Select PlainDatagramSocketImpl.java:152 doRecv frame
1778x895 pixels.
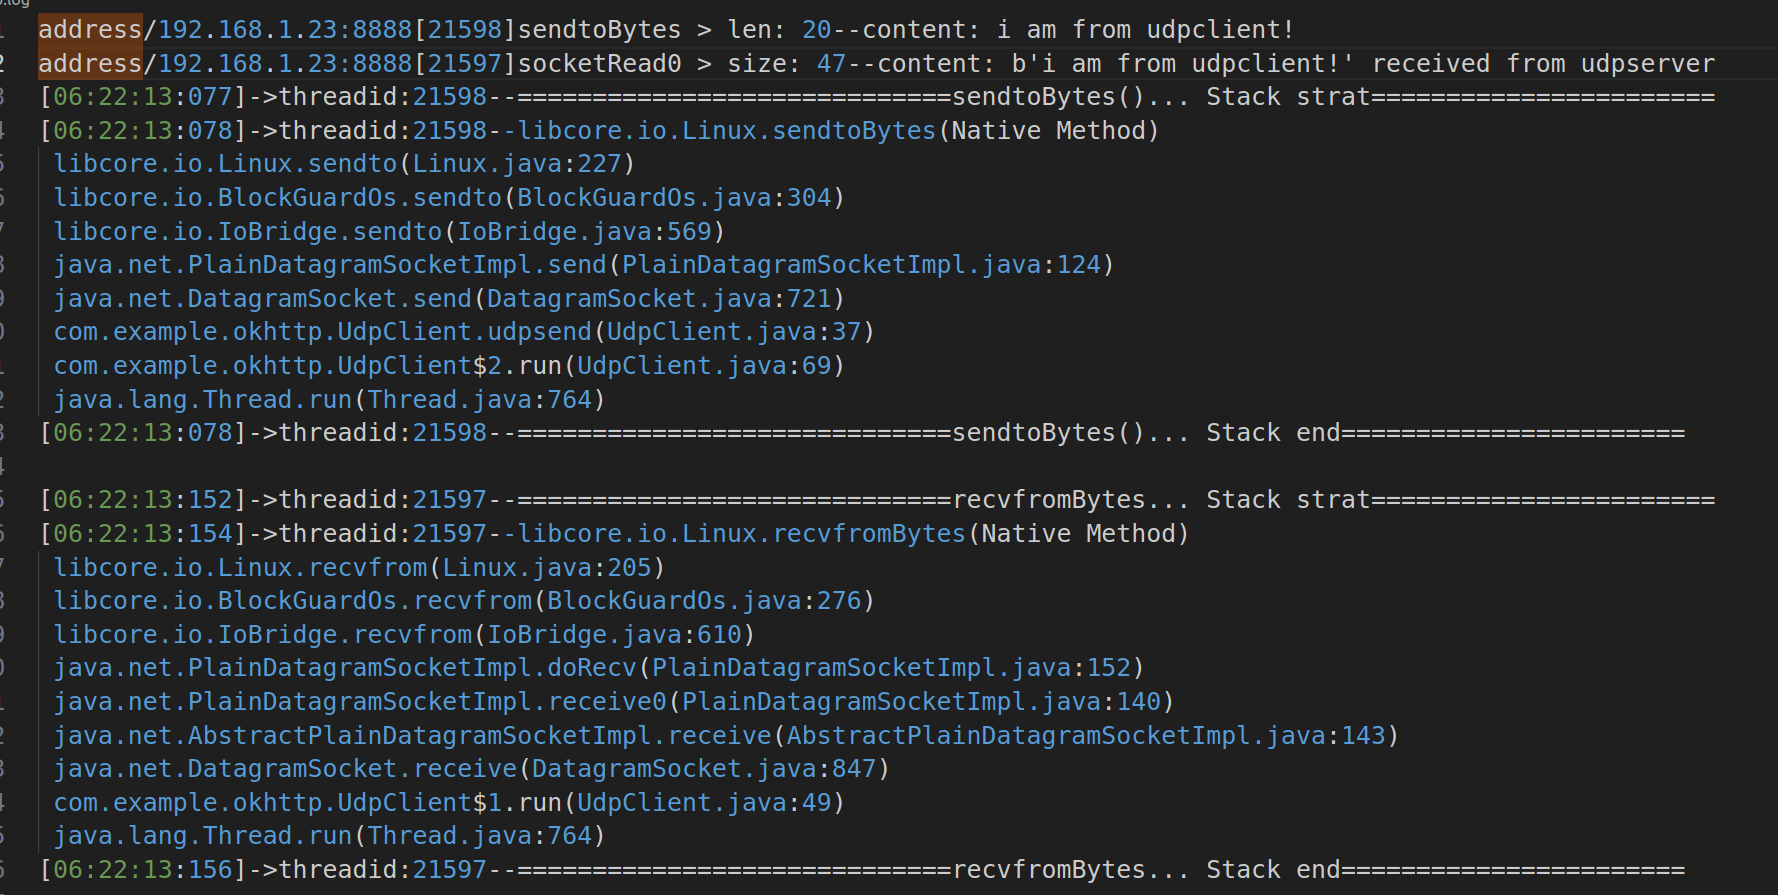coord(891,668)
